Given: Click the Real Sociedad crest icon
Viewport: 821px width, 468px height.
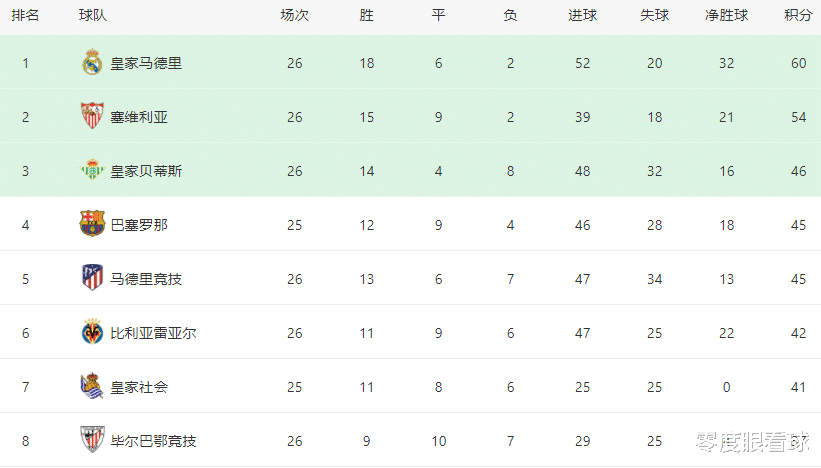Looking at the screenshot, I should (x=92, y=386).
